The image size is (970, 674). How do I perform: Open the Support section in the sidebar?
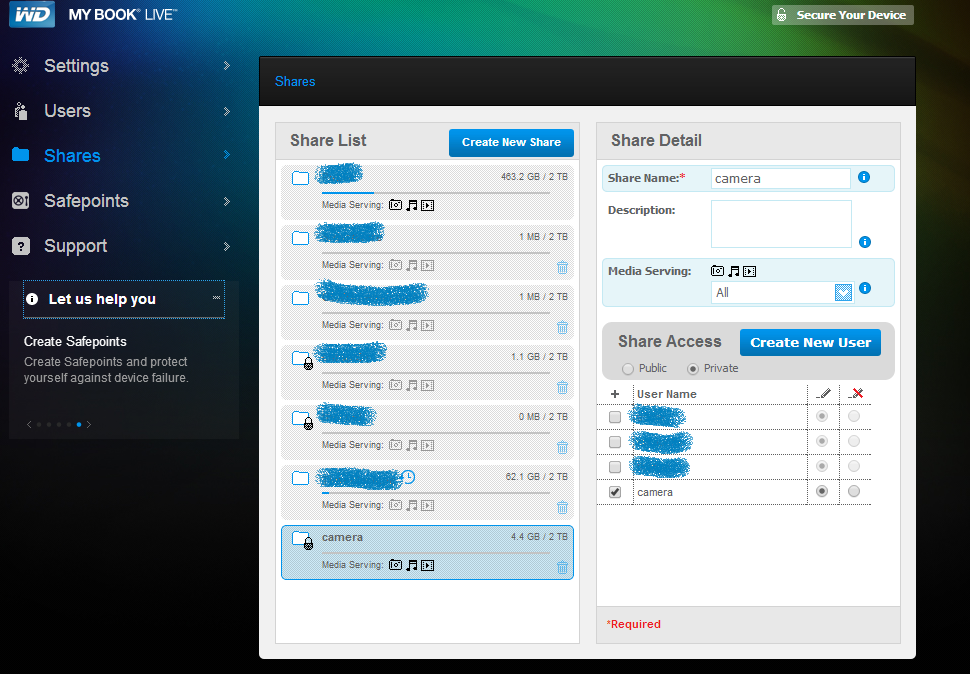pos(121,246)
